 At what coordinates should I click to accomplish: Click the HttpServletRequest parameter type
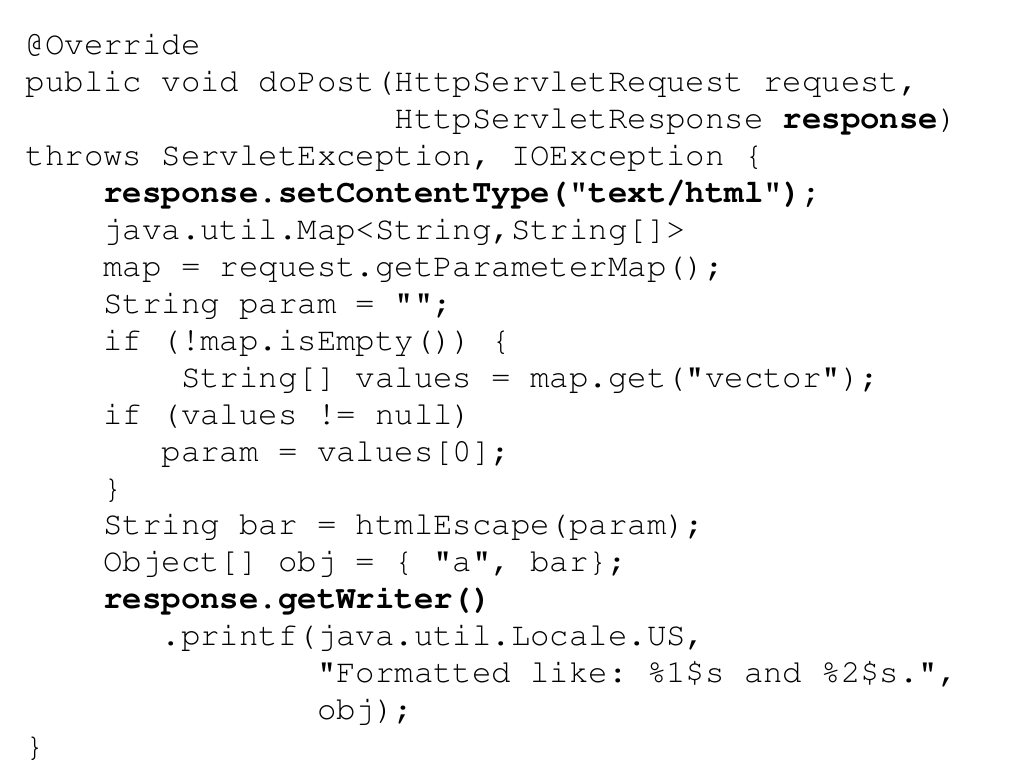[x=567, y=83]
